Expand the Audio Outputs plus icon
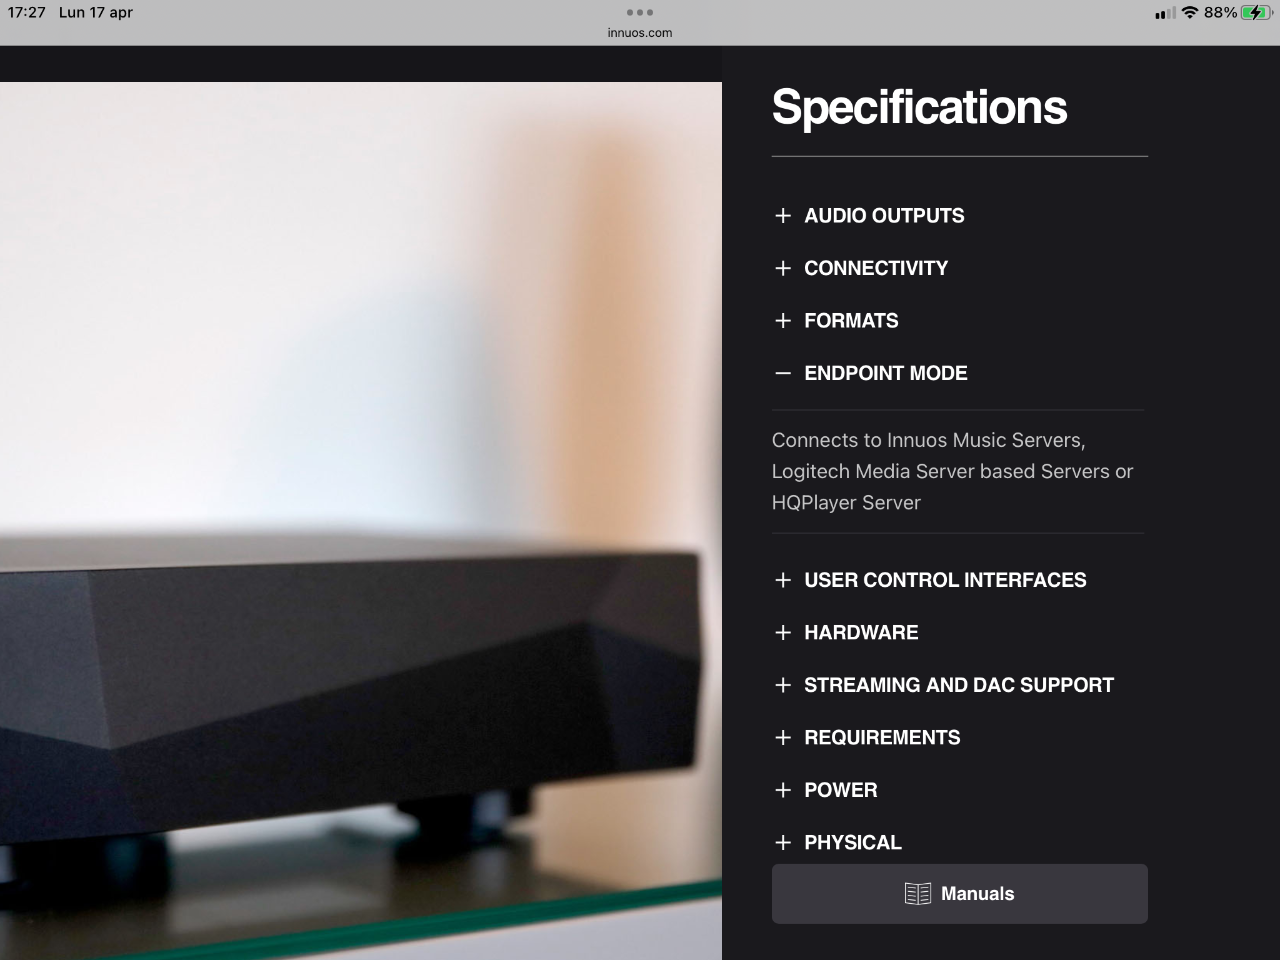The width and height of the screenshot is (1280, 960). click(783, 216)
